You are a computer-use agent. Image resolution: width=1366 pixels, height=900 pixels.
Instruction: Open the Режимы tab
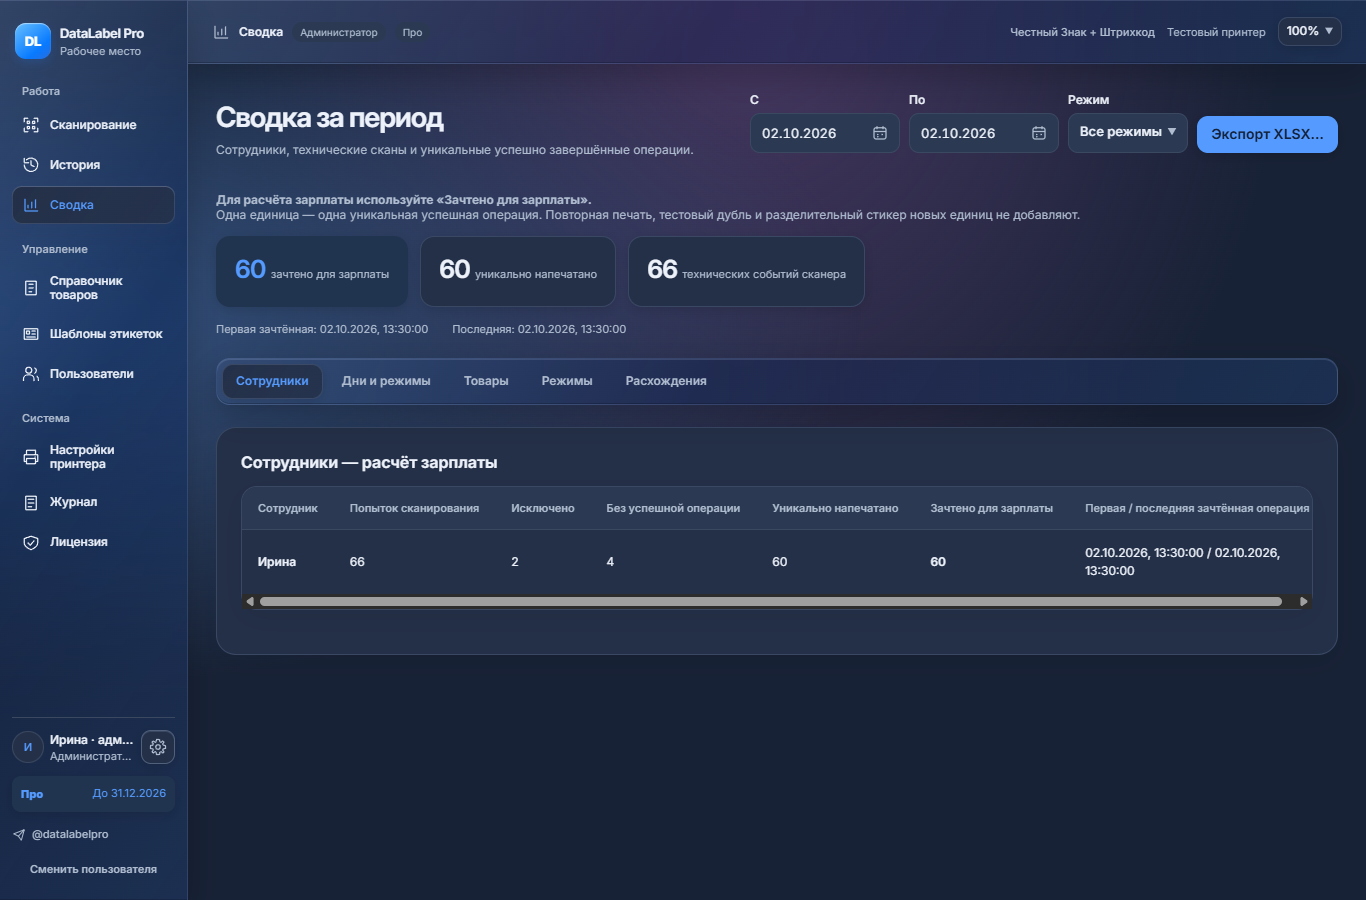coord(567,381)
